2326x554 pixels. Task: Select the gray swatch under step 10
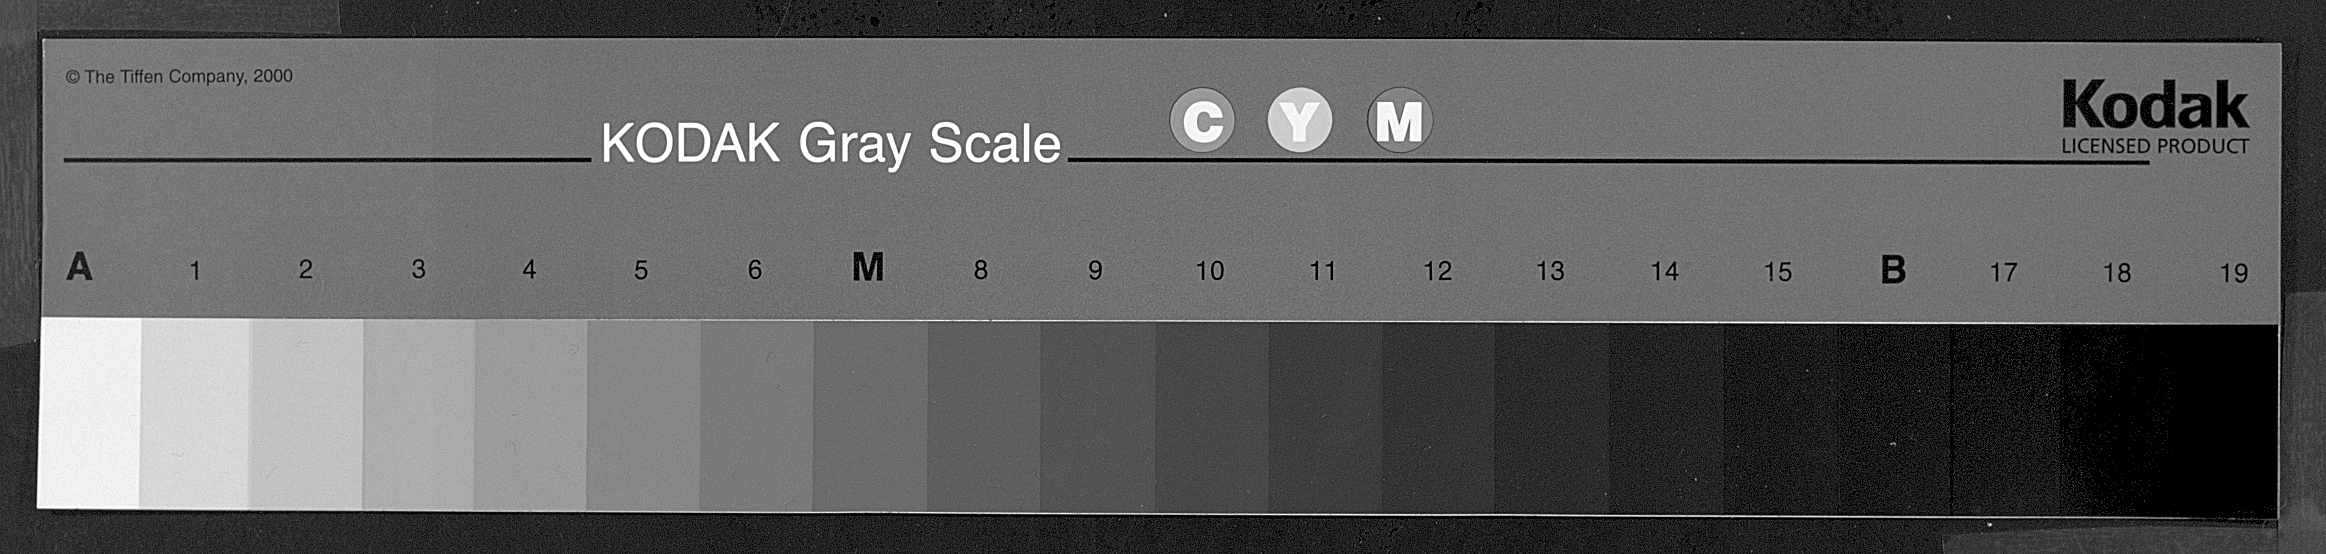(1212, 417)
